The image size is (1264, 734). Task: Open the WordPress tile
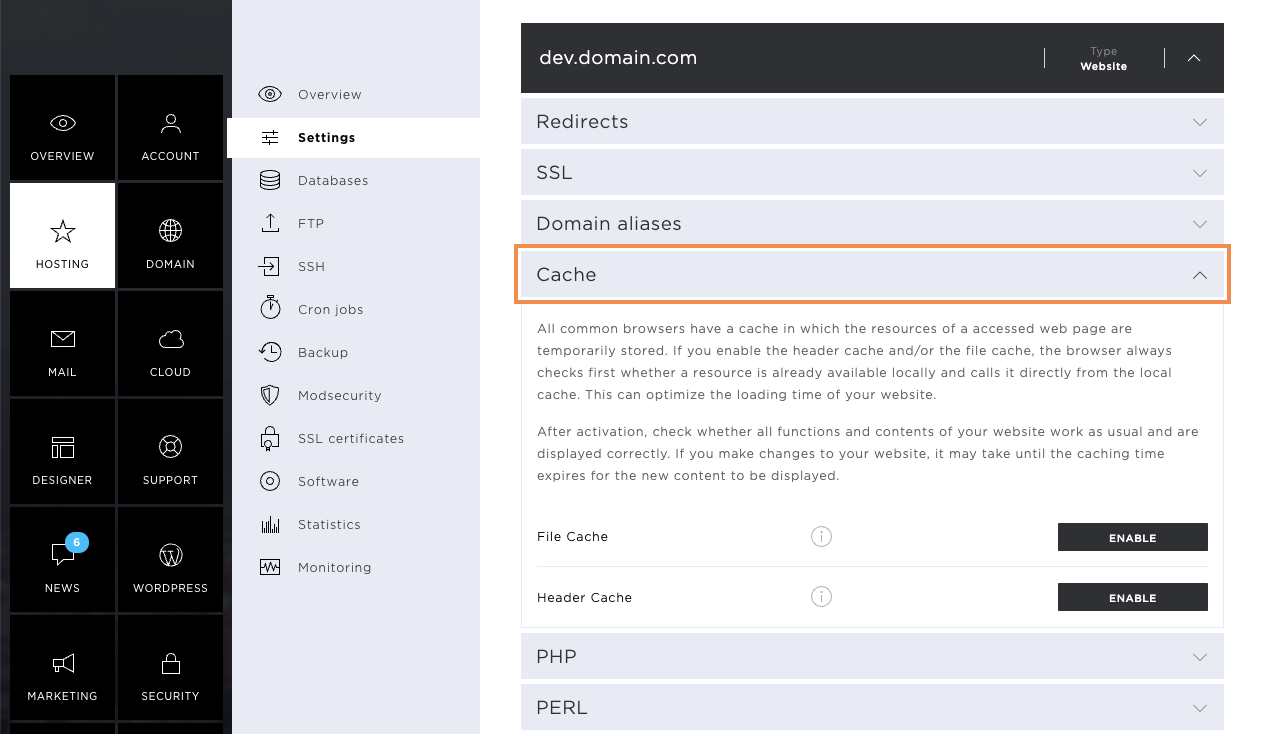click(x=170, y=560)
